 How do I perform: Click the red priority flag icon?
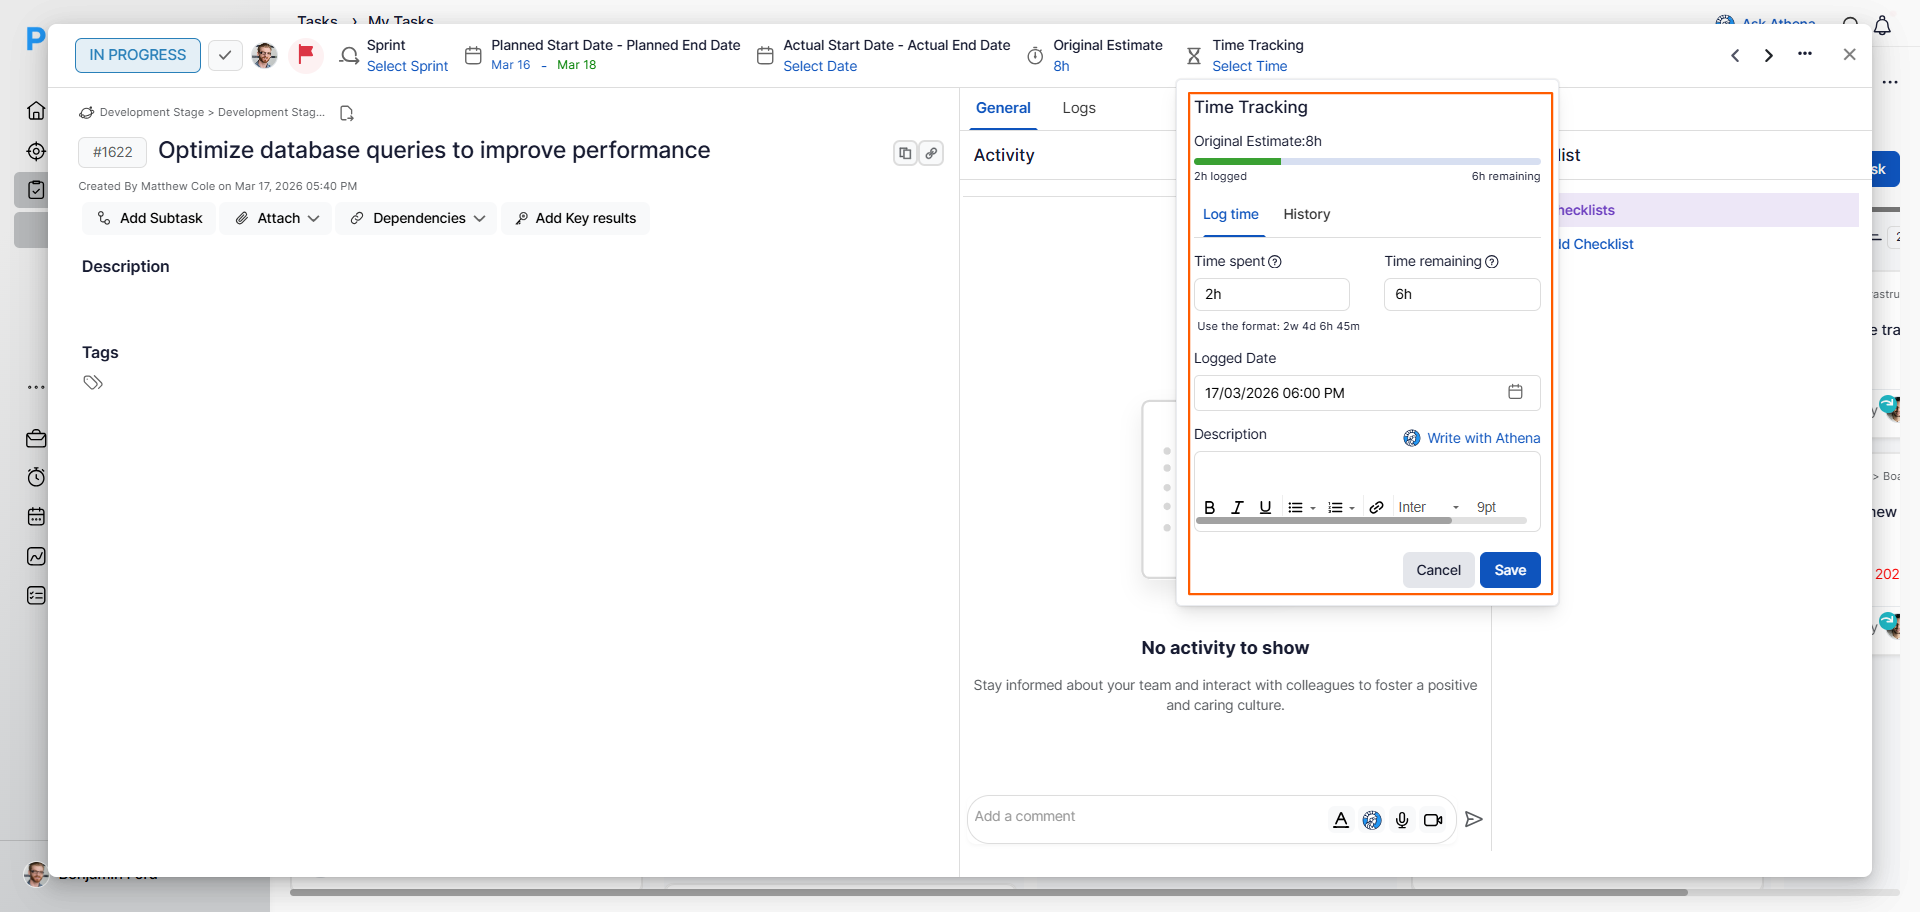pyautogui.click(x=306, y=54)
